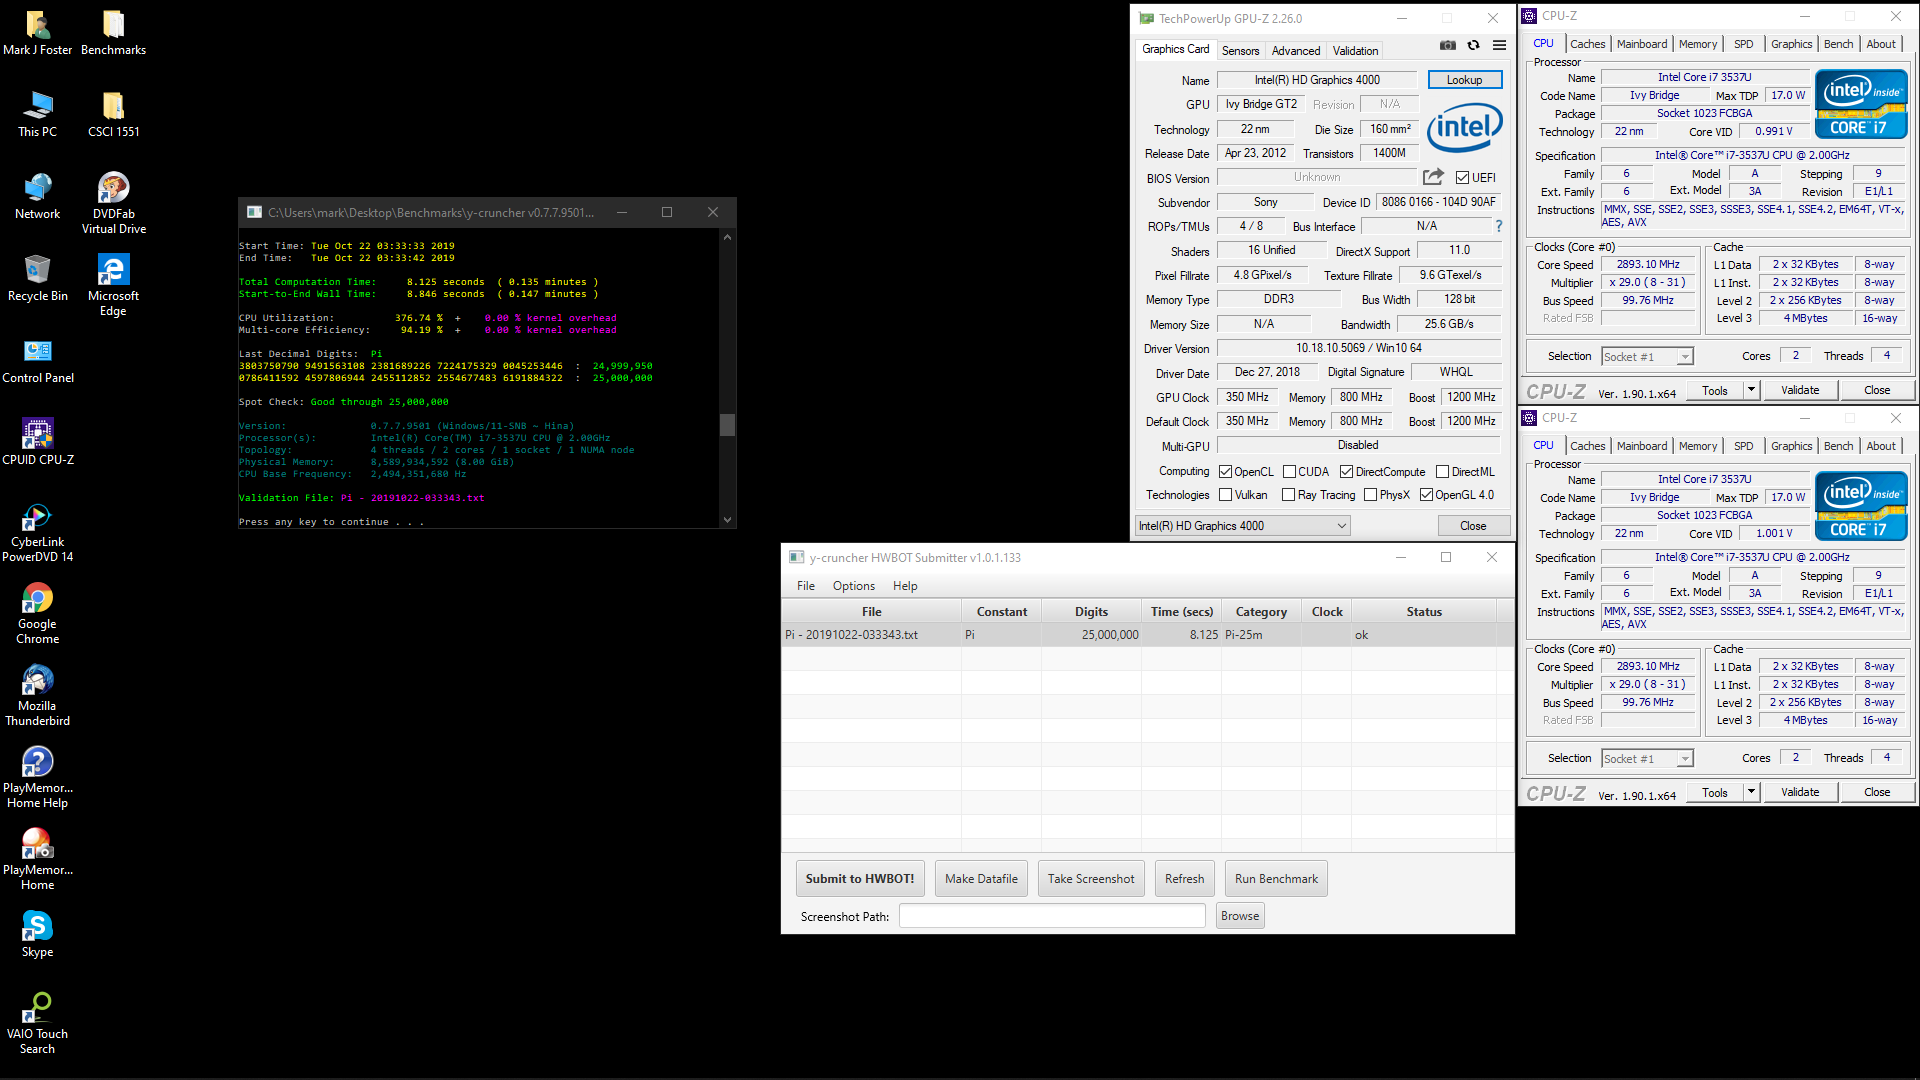This screenshot has height=1080, width=1920.
Task: Open the PlayMemories Home Help shortcut
Action: (x=37, y=778)
